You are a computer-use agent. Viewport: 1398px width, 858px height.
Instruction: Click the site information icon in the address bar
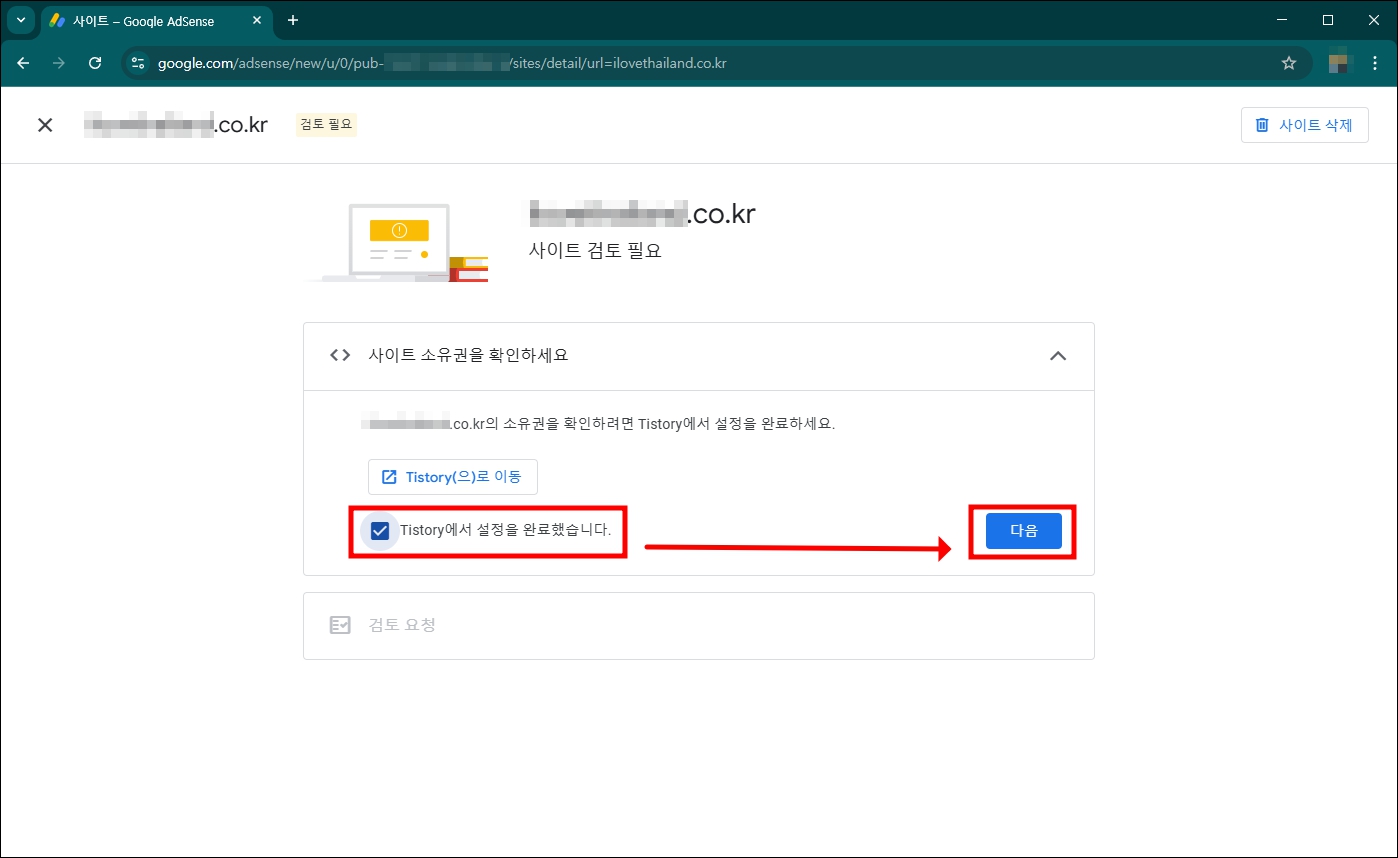click(x=136, y=62)
